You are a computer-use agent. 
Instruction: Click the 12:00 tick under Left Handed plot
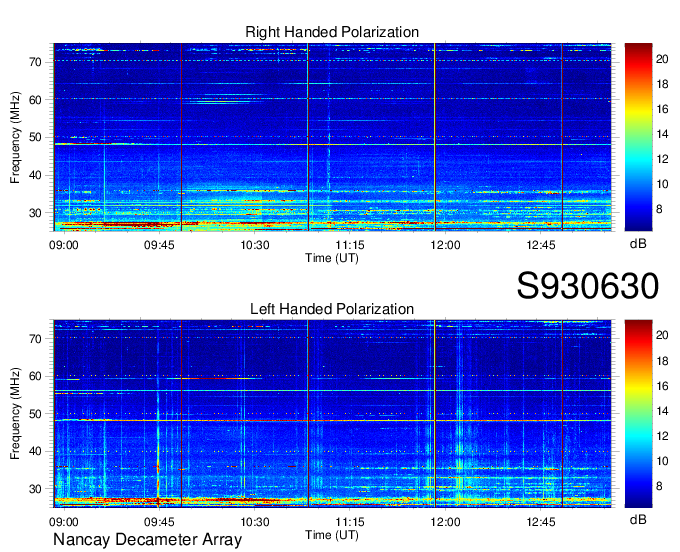tap(445, 522)
